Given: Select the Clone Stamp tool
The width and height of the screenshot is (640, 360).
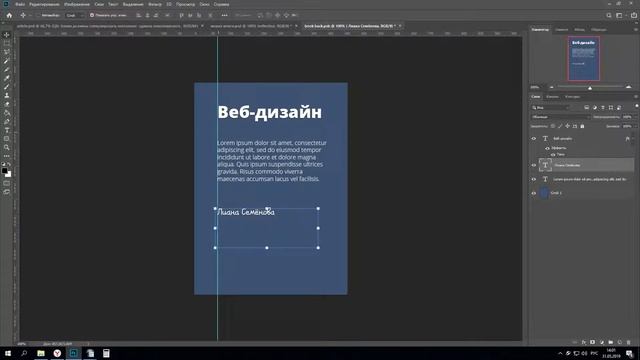Looking at the screenshot, I should coord(7,95).
